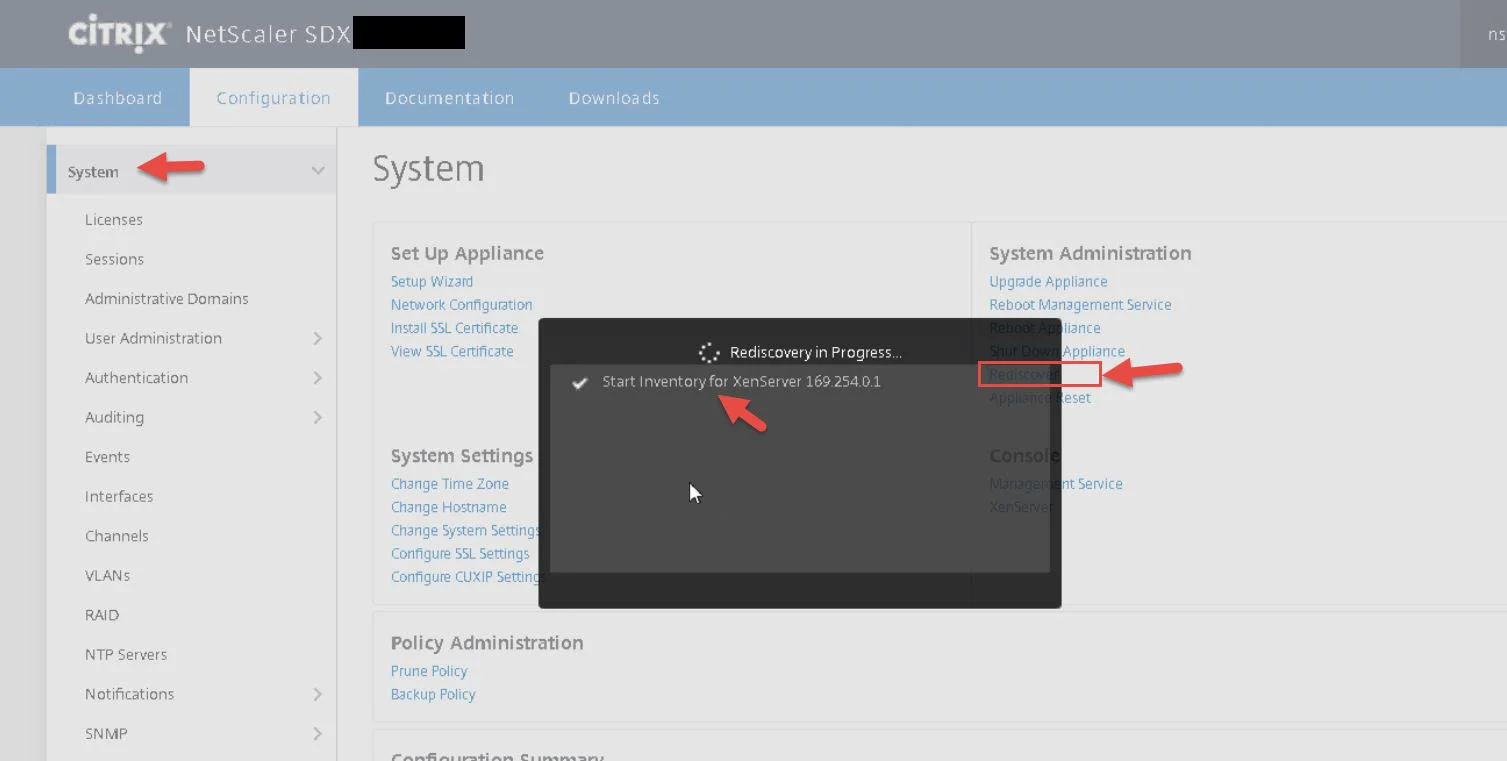The image size is (1507, 761).
Task: Open the Management Service console link
Action: point(1056,484)
